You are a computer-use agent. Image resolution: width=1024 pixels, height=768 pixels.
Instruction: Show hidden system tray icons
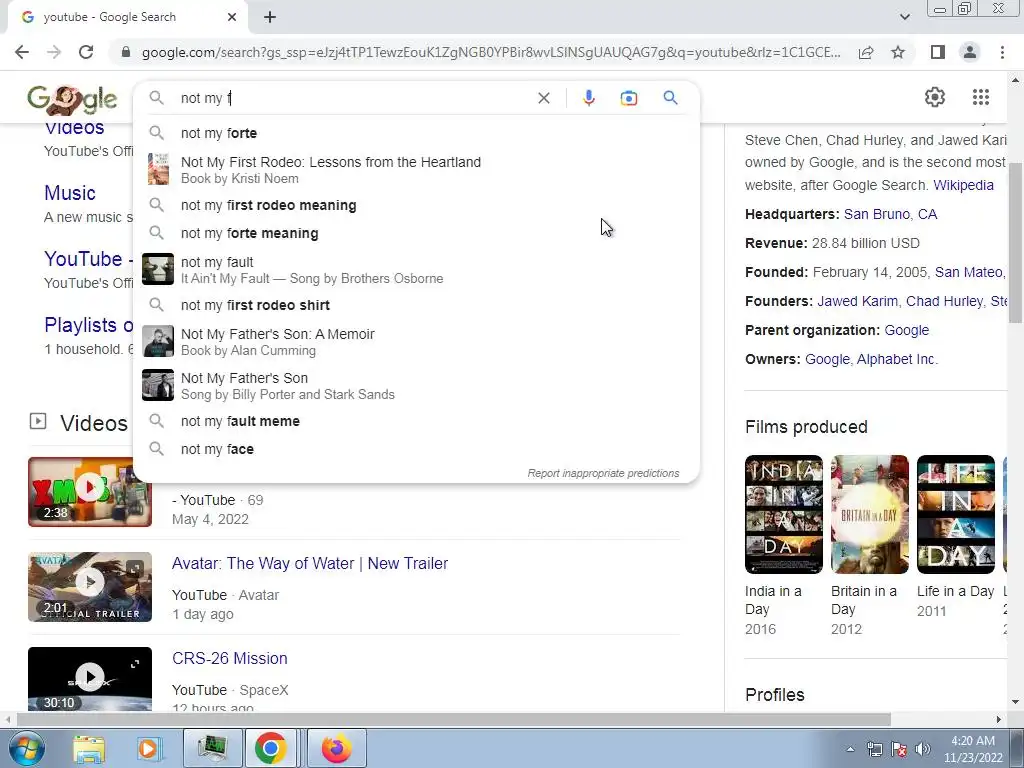pyautogui.click(x=850, y=749)
